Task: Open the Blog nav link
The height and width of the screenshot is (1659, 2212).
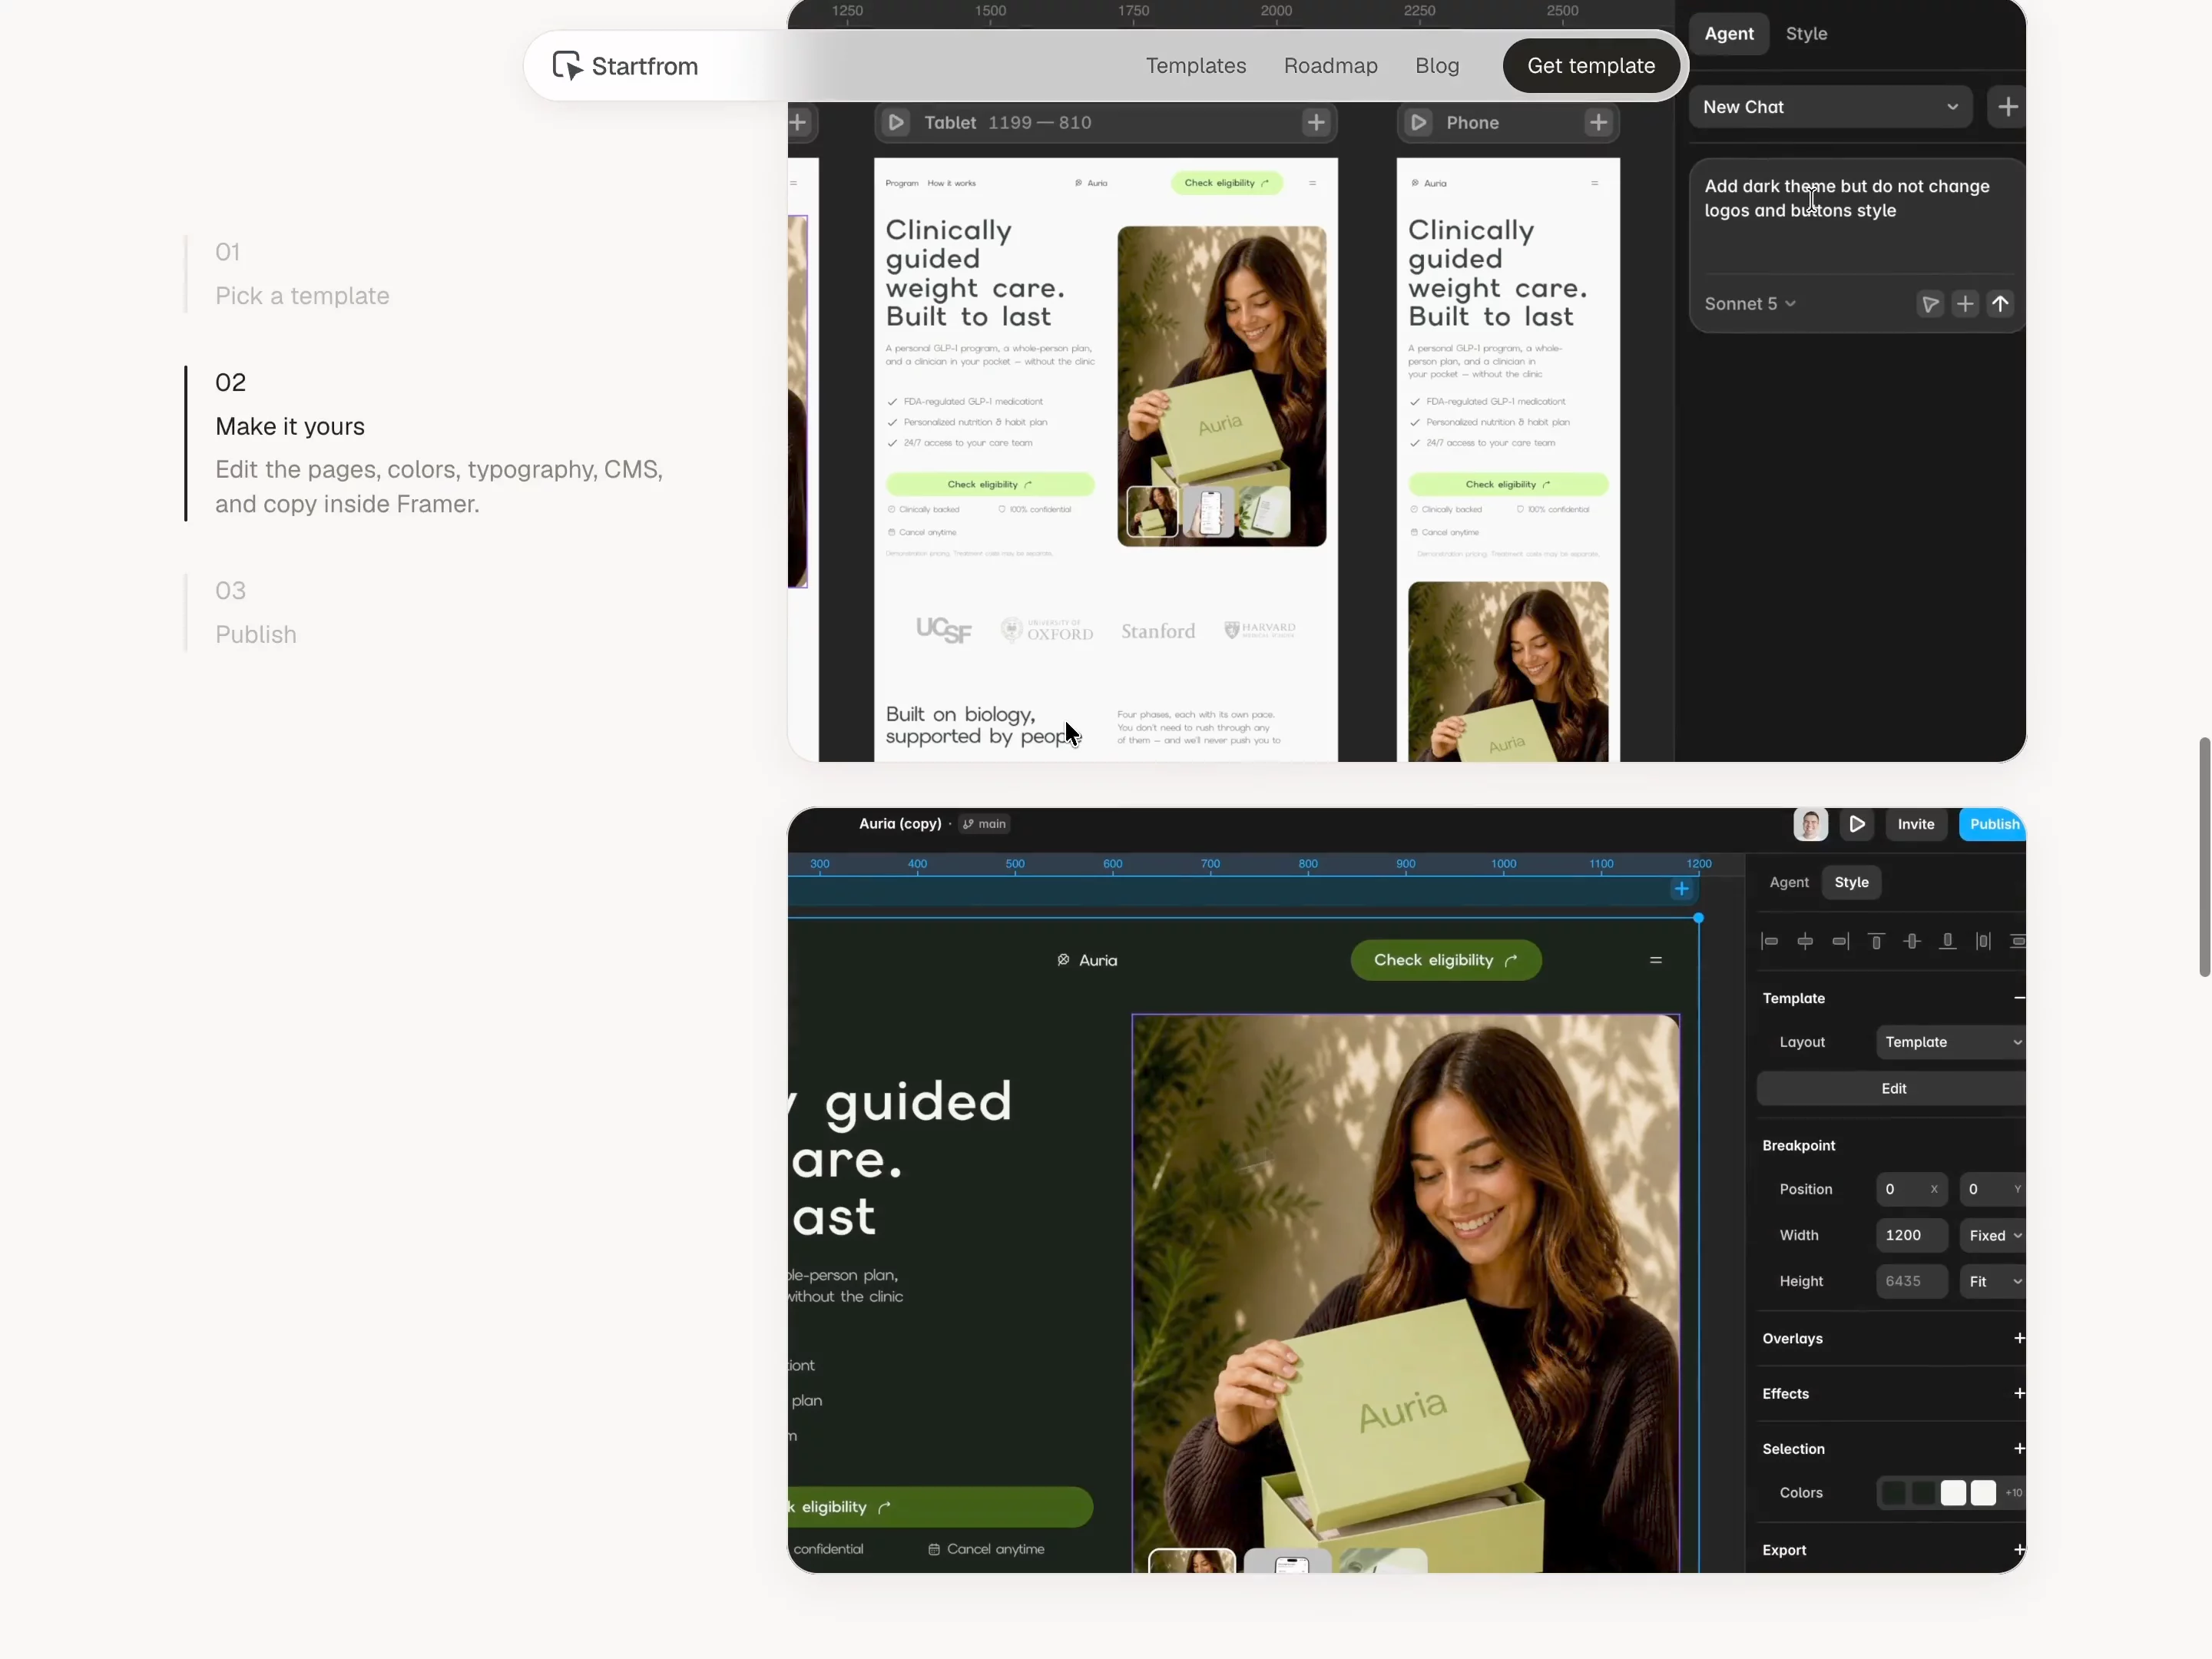Action: (1437, 66)
